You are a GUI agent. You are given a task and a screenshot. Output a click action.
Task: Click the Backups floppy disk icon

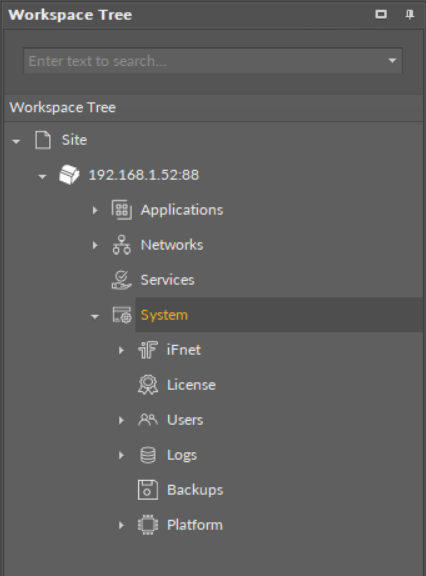pos(148,490)
